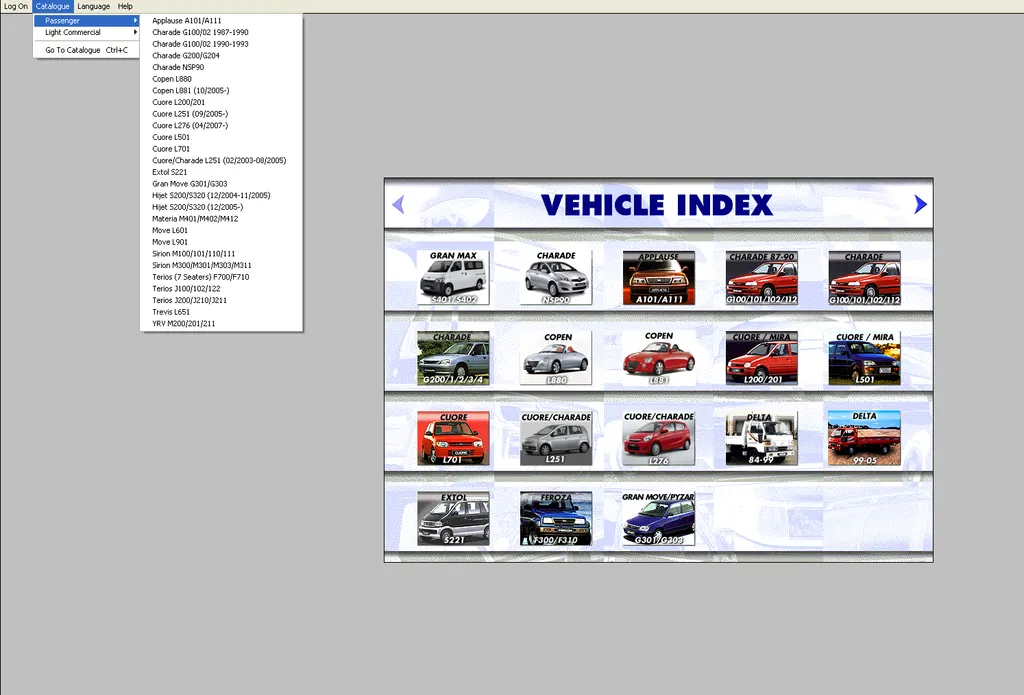The height and width of the screenshot is (695, 1024).
Task: Select Cuore/Charade L251 (02/2003-08/2005) menu entry
Action: click(221, 161)
